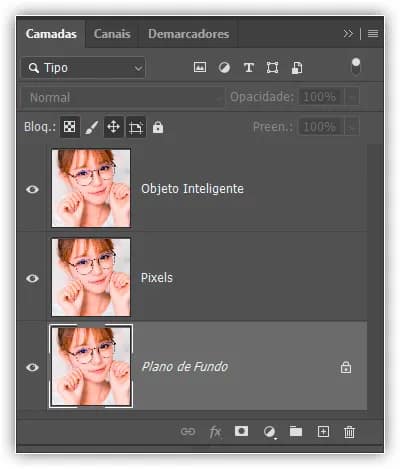400x469 pixels.
Task: Create new fill or adjustment layer icon
Action: [x=269, y=432]
